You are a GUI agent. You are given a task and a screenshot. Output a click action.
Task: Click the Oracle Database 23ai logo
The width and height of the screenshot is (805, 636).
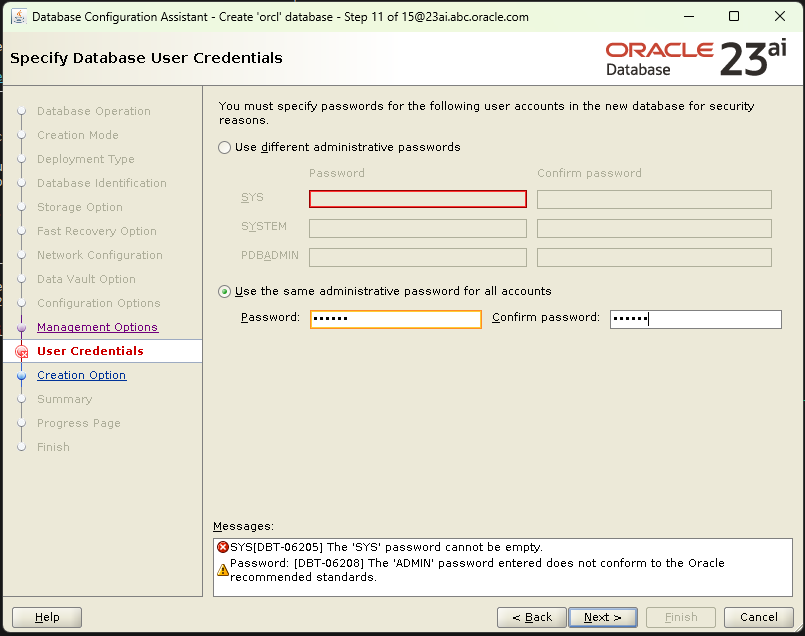coord(695,57)
